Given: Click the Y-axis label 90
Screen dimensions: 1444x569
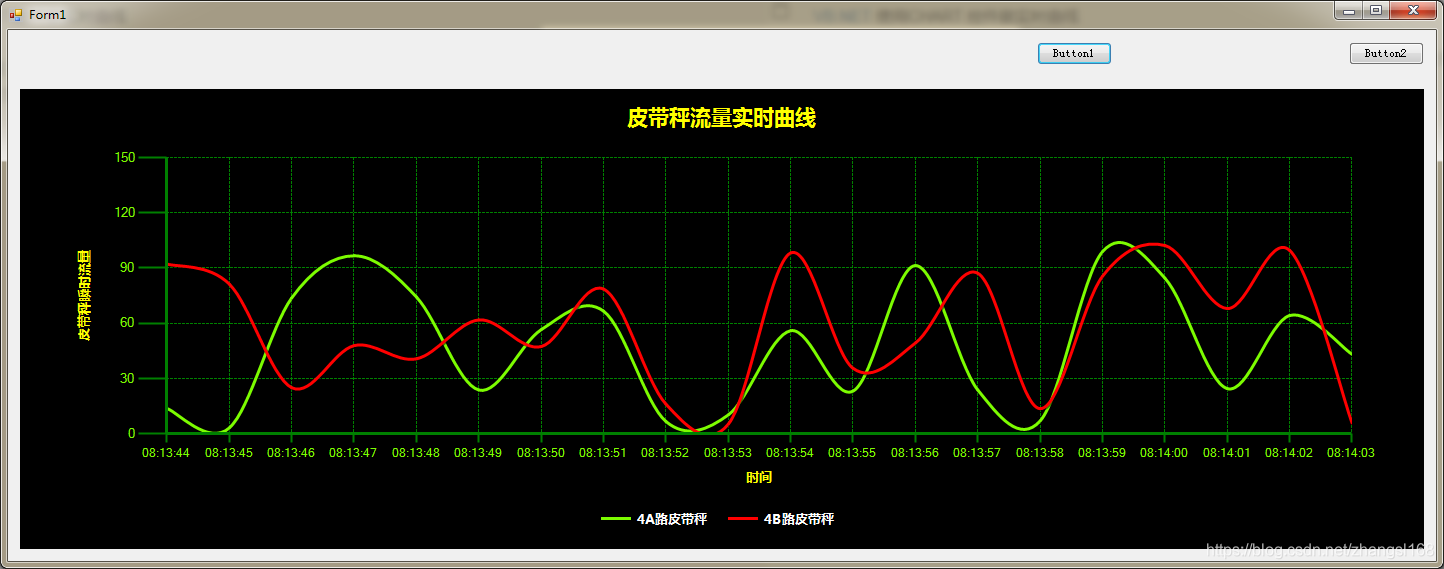Looking at the screenshot, I should (128, 267).
